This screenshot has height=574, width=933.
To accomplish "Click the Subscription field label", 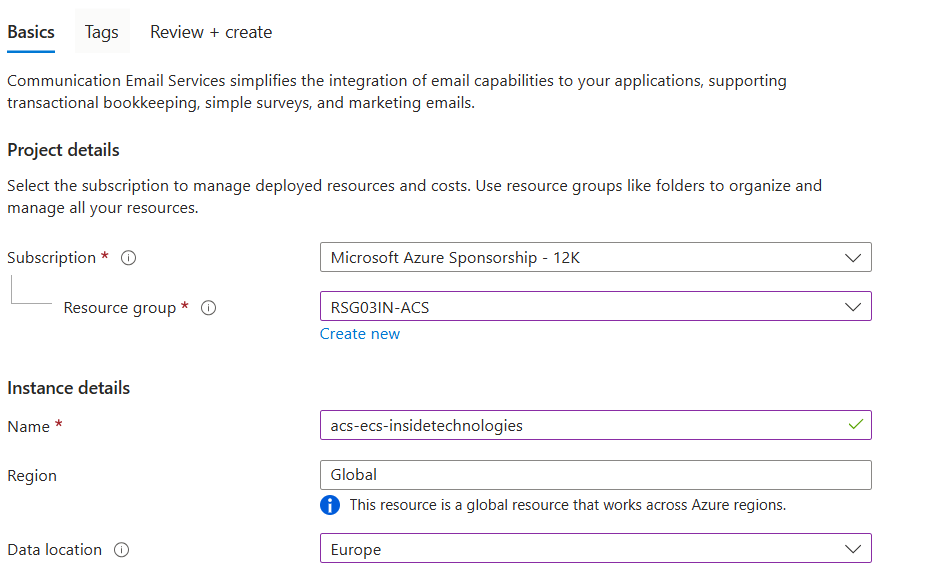I will [x=51, y=258].
